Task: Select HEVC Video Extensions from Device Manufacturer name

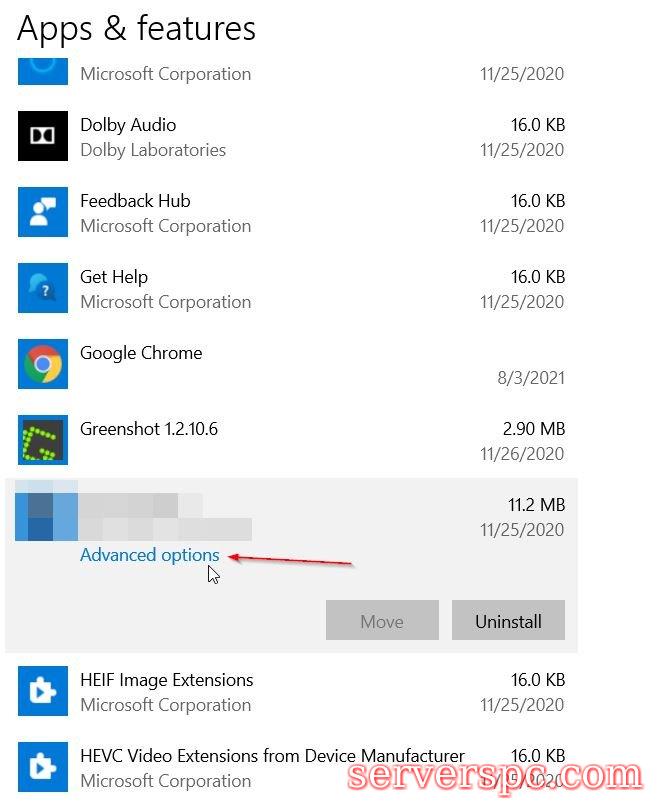Action: (x=272, y=756)
